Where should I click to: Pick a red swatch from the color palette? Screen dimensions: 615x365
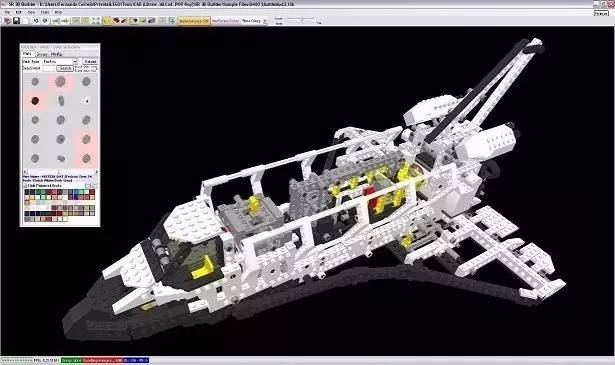point(91,192)
